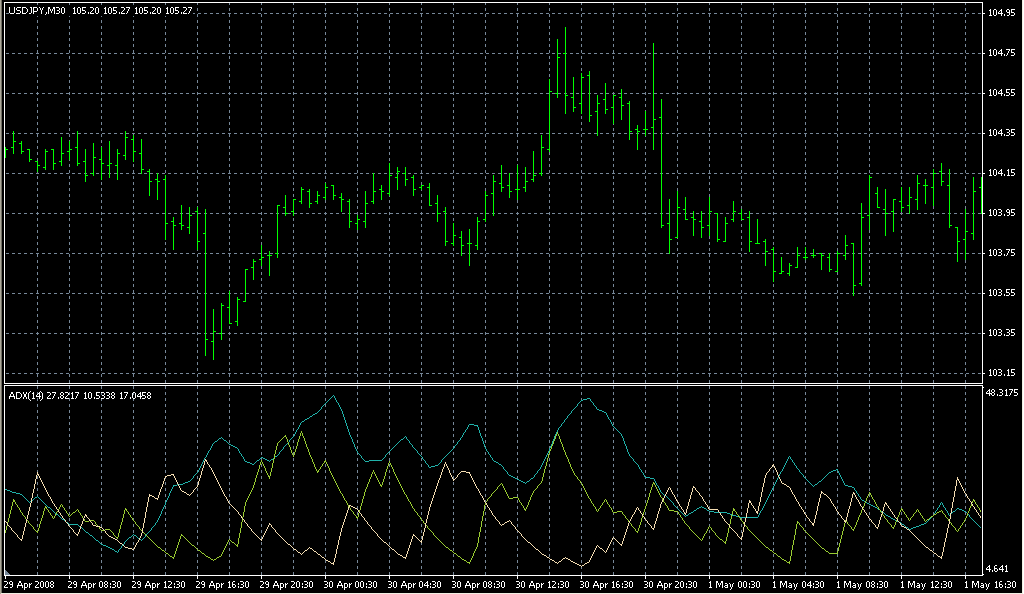
Task: Select the 103.75 price axis label
Action: click(x=1003, y=253)
